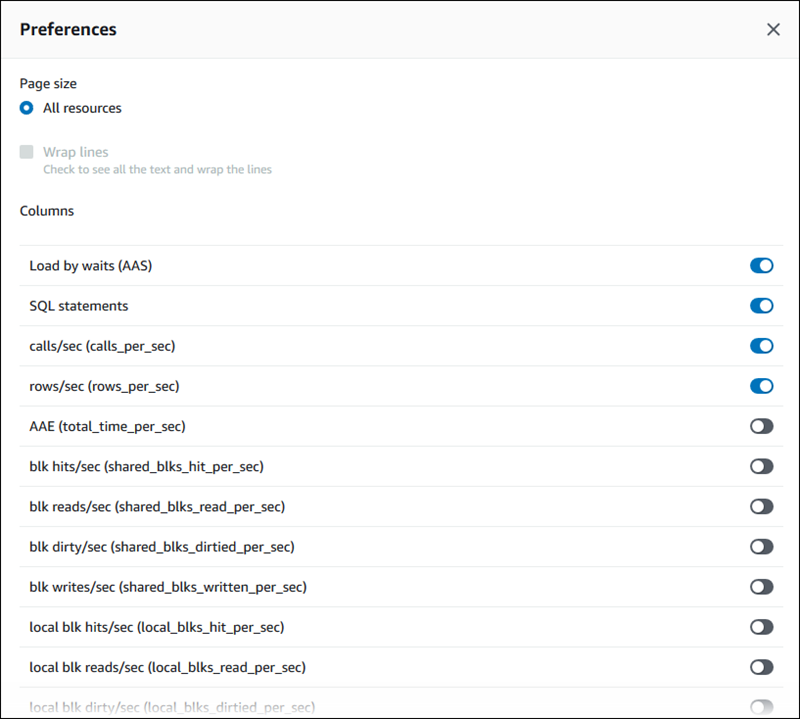Screen dimensions: 800x719
Task: Select the All resources page size option
Action: [x=25, y=108]
